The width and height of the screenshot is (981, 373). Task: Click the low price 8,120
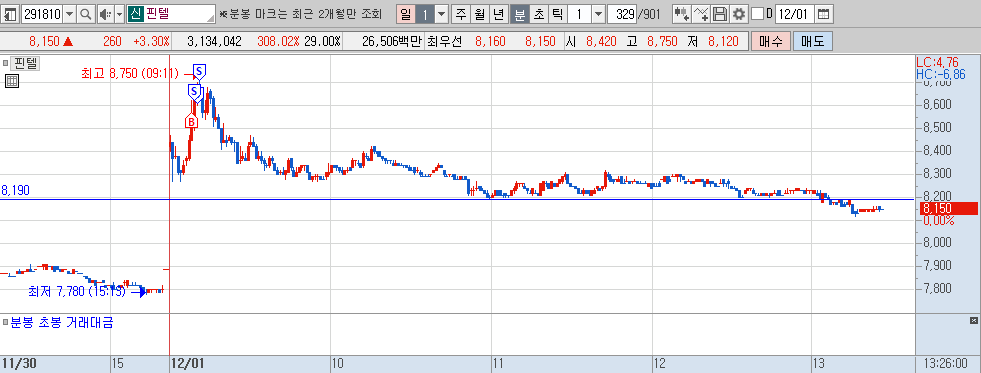click(723, 42)
